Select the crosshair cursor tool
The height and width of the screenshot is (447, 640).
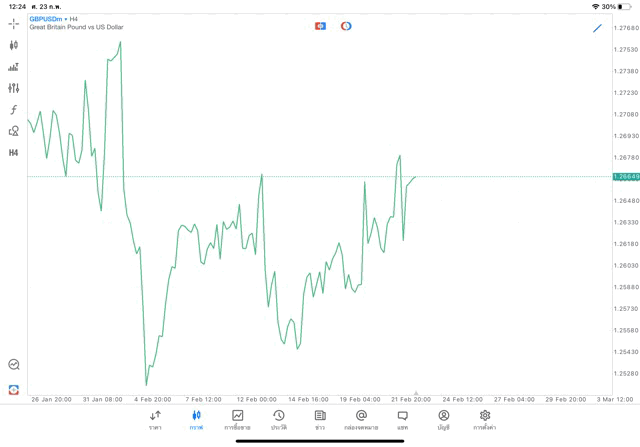[x=13, y=23]
